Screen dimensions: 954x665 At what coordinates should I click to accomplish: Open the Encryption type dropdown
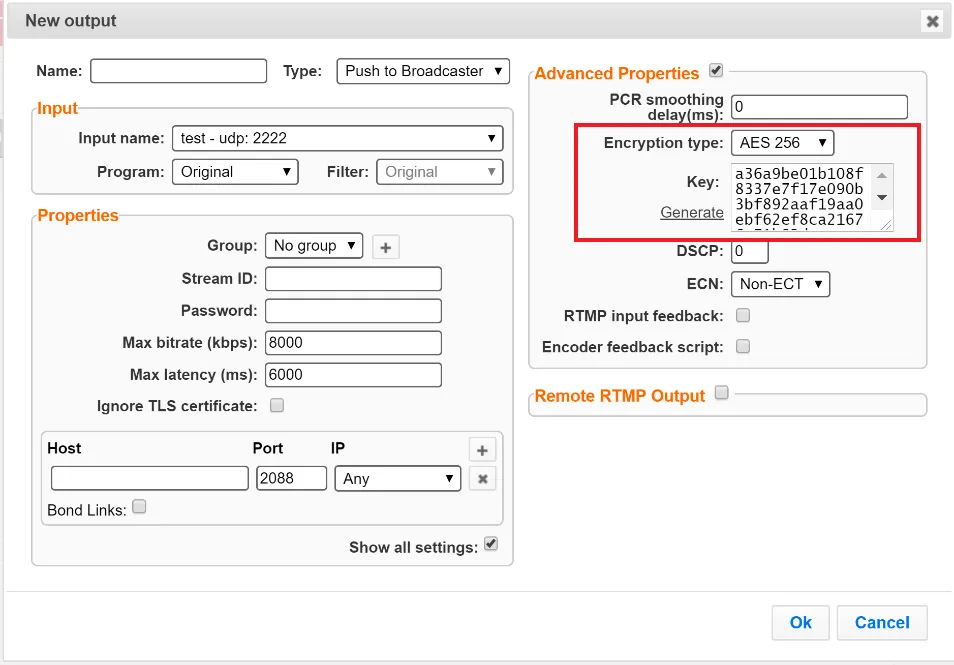point(782,143)
